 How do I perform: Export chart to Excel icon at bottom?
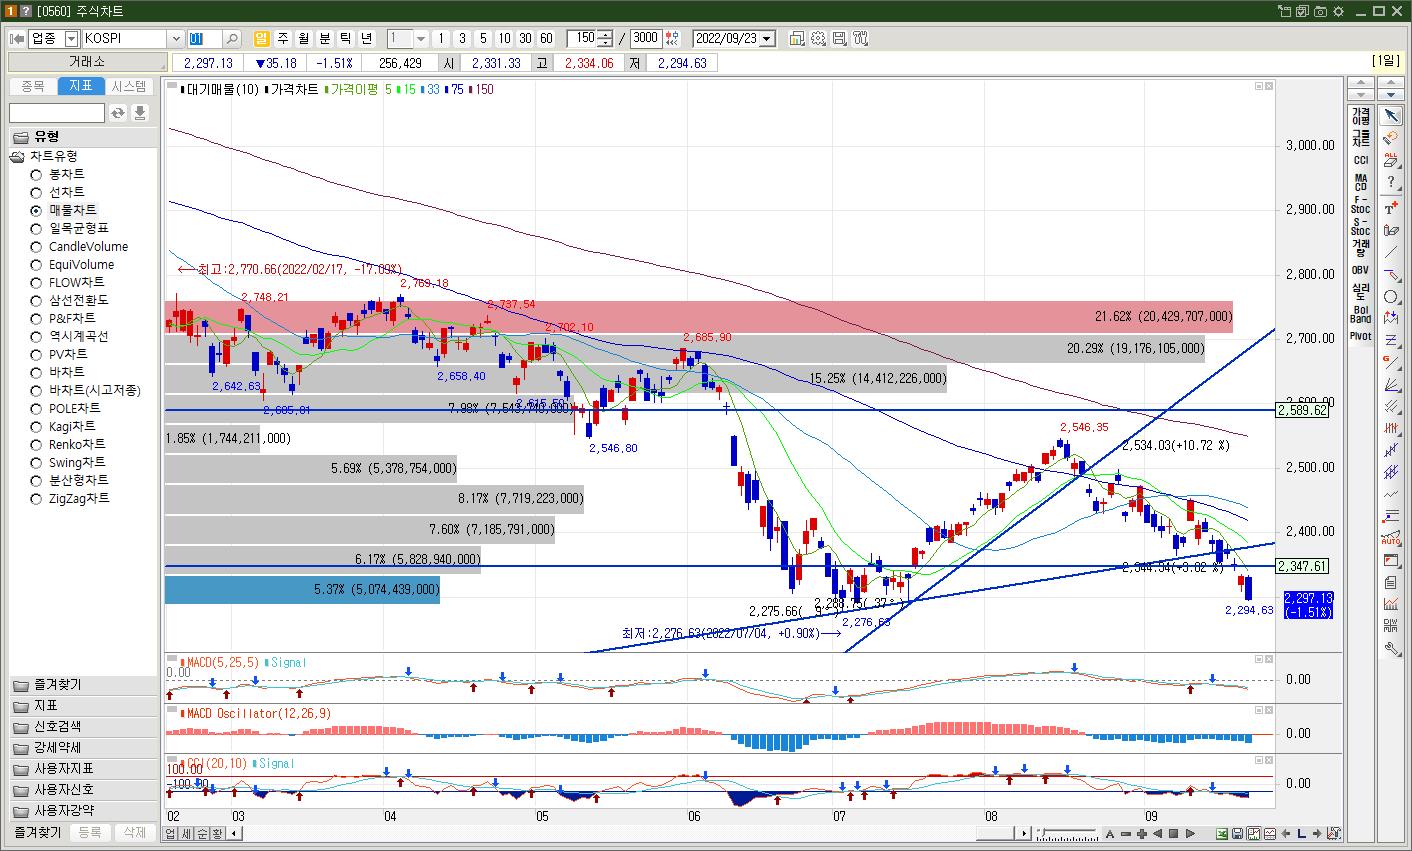(x=1221, y=834)
